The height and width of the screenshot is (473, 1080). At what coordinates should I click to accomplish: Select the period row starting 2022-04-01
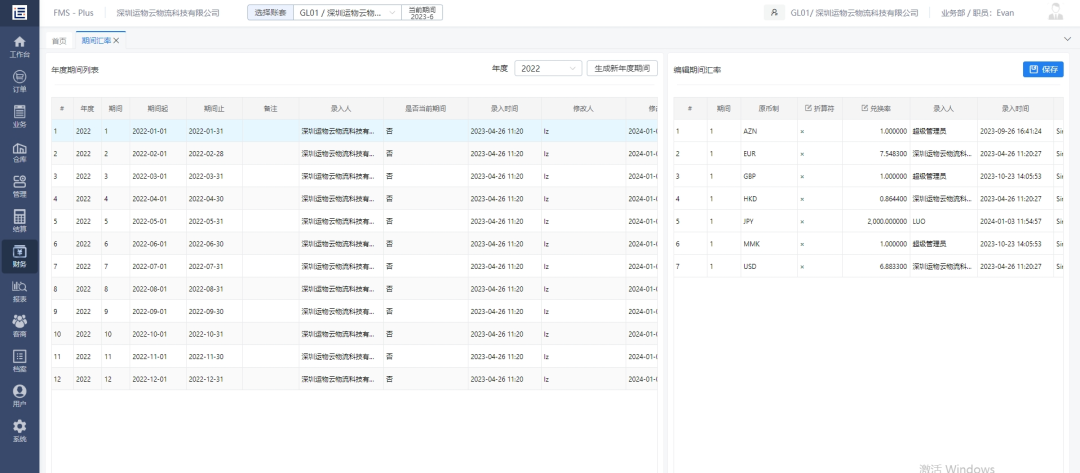[x=355, y=198]
